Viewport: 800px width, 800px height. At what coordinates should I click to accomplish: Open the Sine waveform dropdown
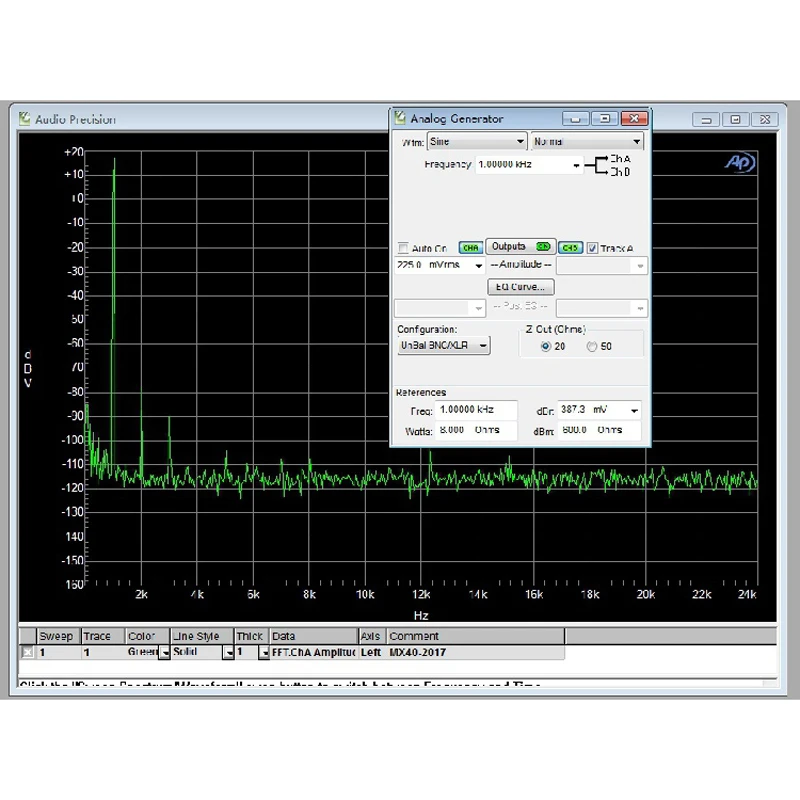(477, 141)
